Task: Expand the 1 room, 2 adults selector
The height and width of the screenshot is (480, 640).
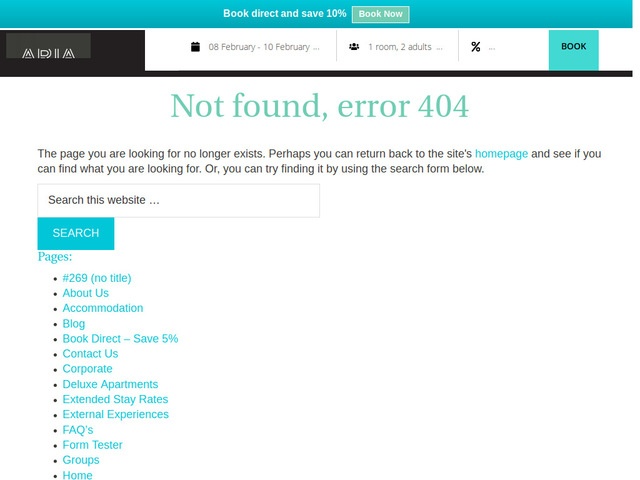Action: coord(405,46)
